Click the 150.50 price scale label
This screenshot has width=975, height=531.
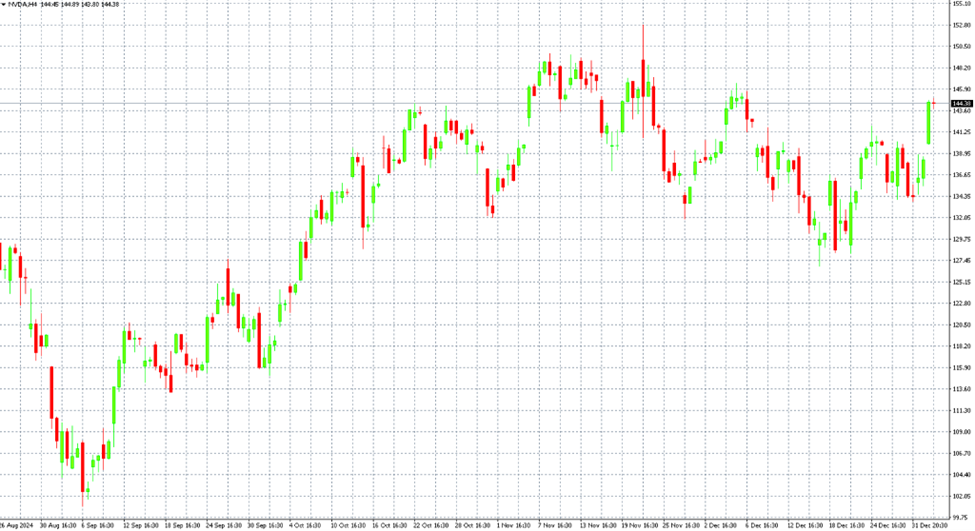960,46
